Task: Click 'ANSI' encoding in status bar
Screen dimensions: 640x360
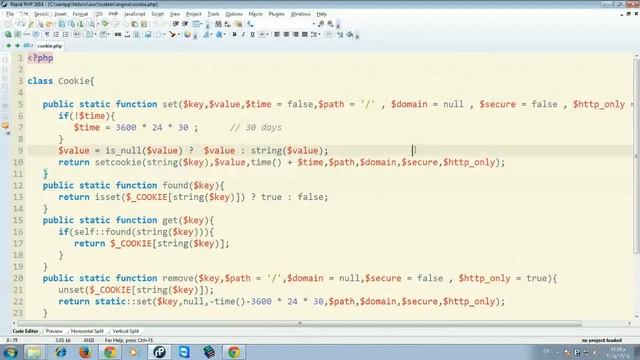Action: pos(89,340)
